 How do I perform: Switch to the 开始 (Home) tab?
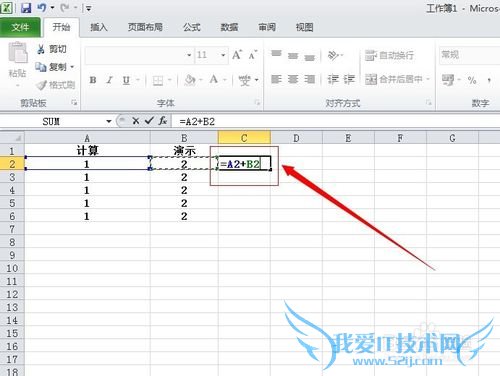point(61,27)
